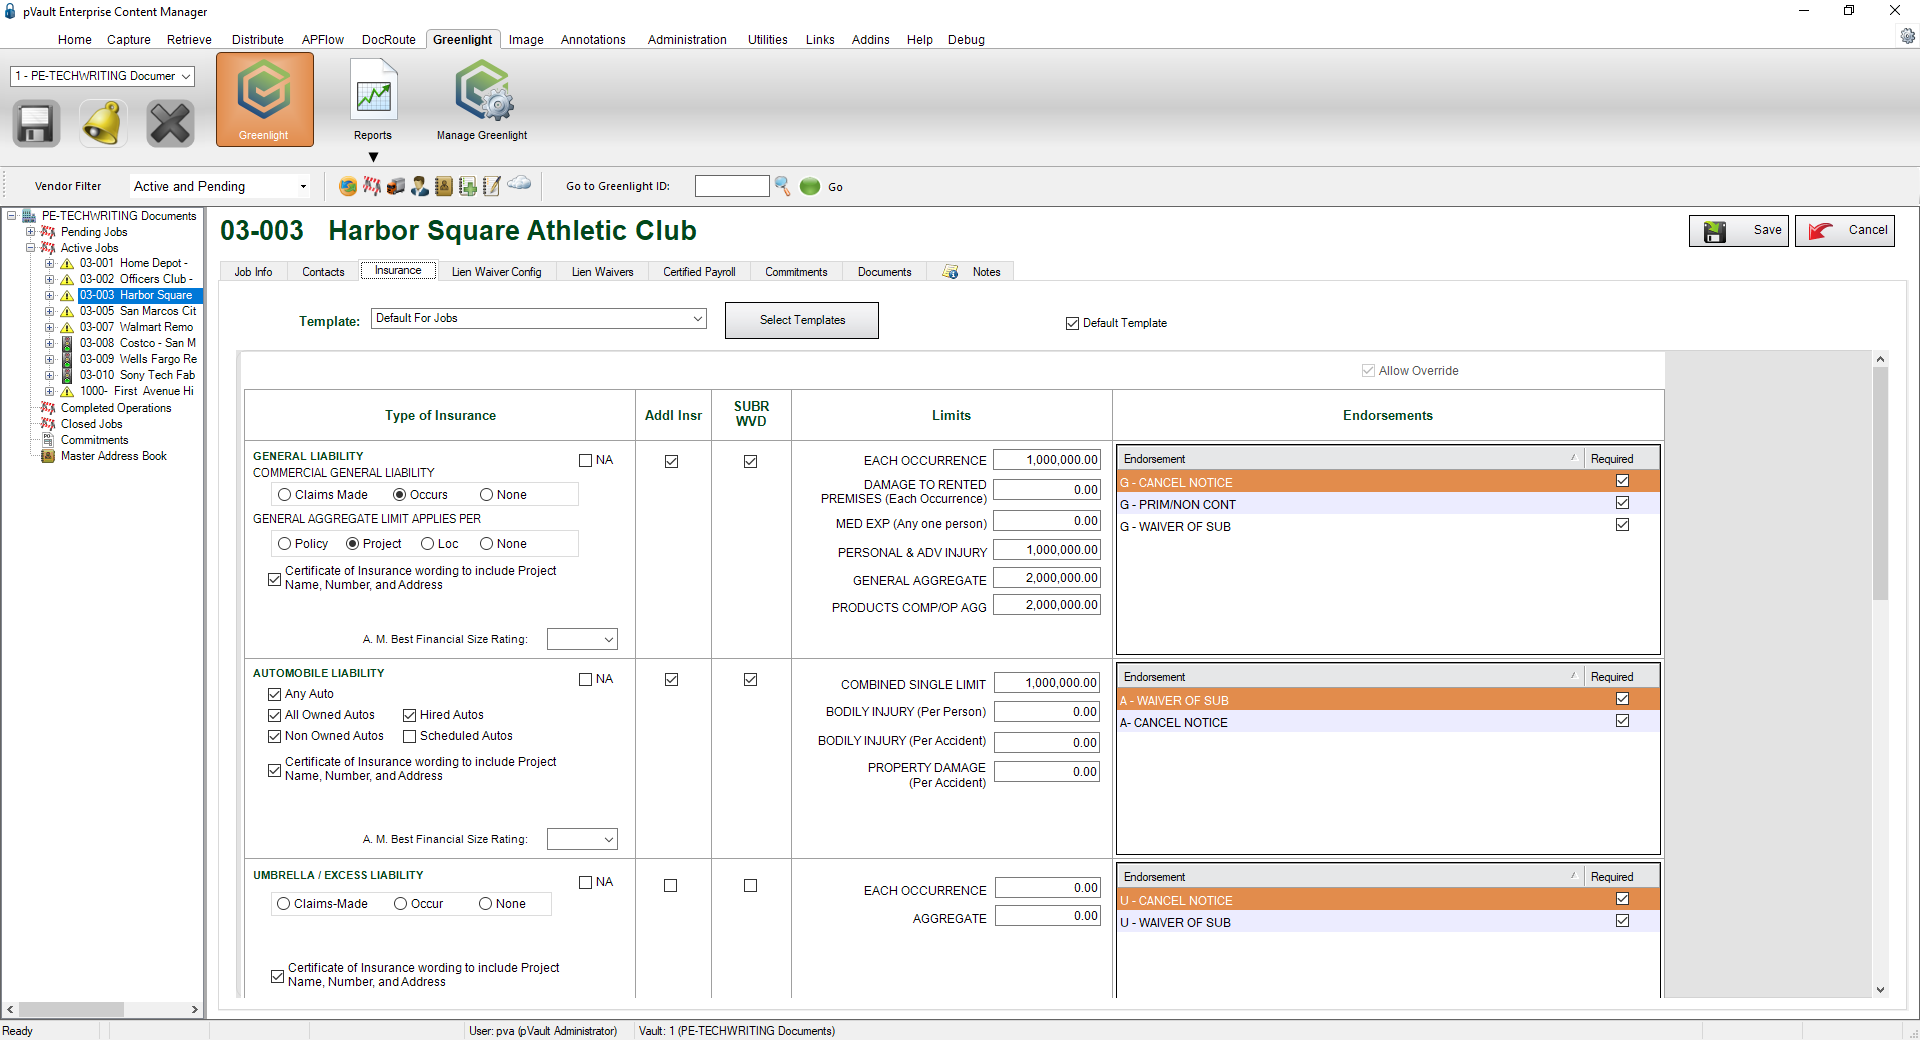Click the notepad with pen toolbar icon
Screen dimensions: 1920x1040
(x=491, y=186)
